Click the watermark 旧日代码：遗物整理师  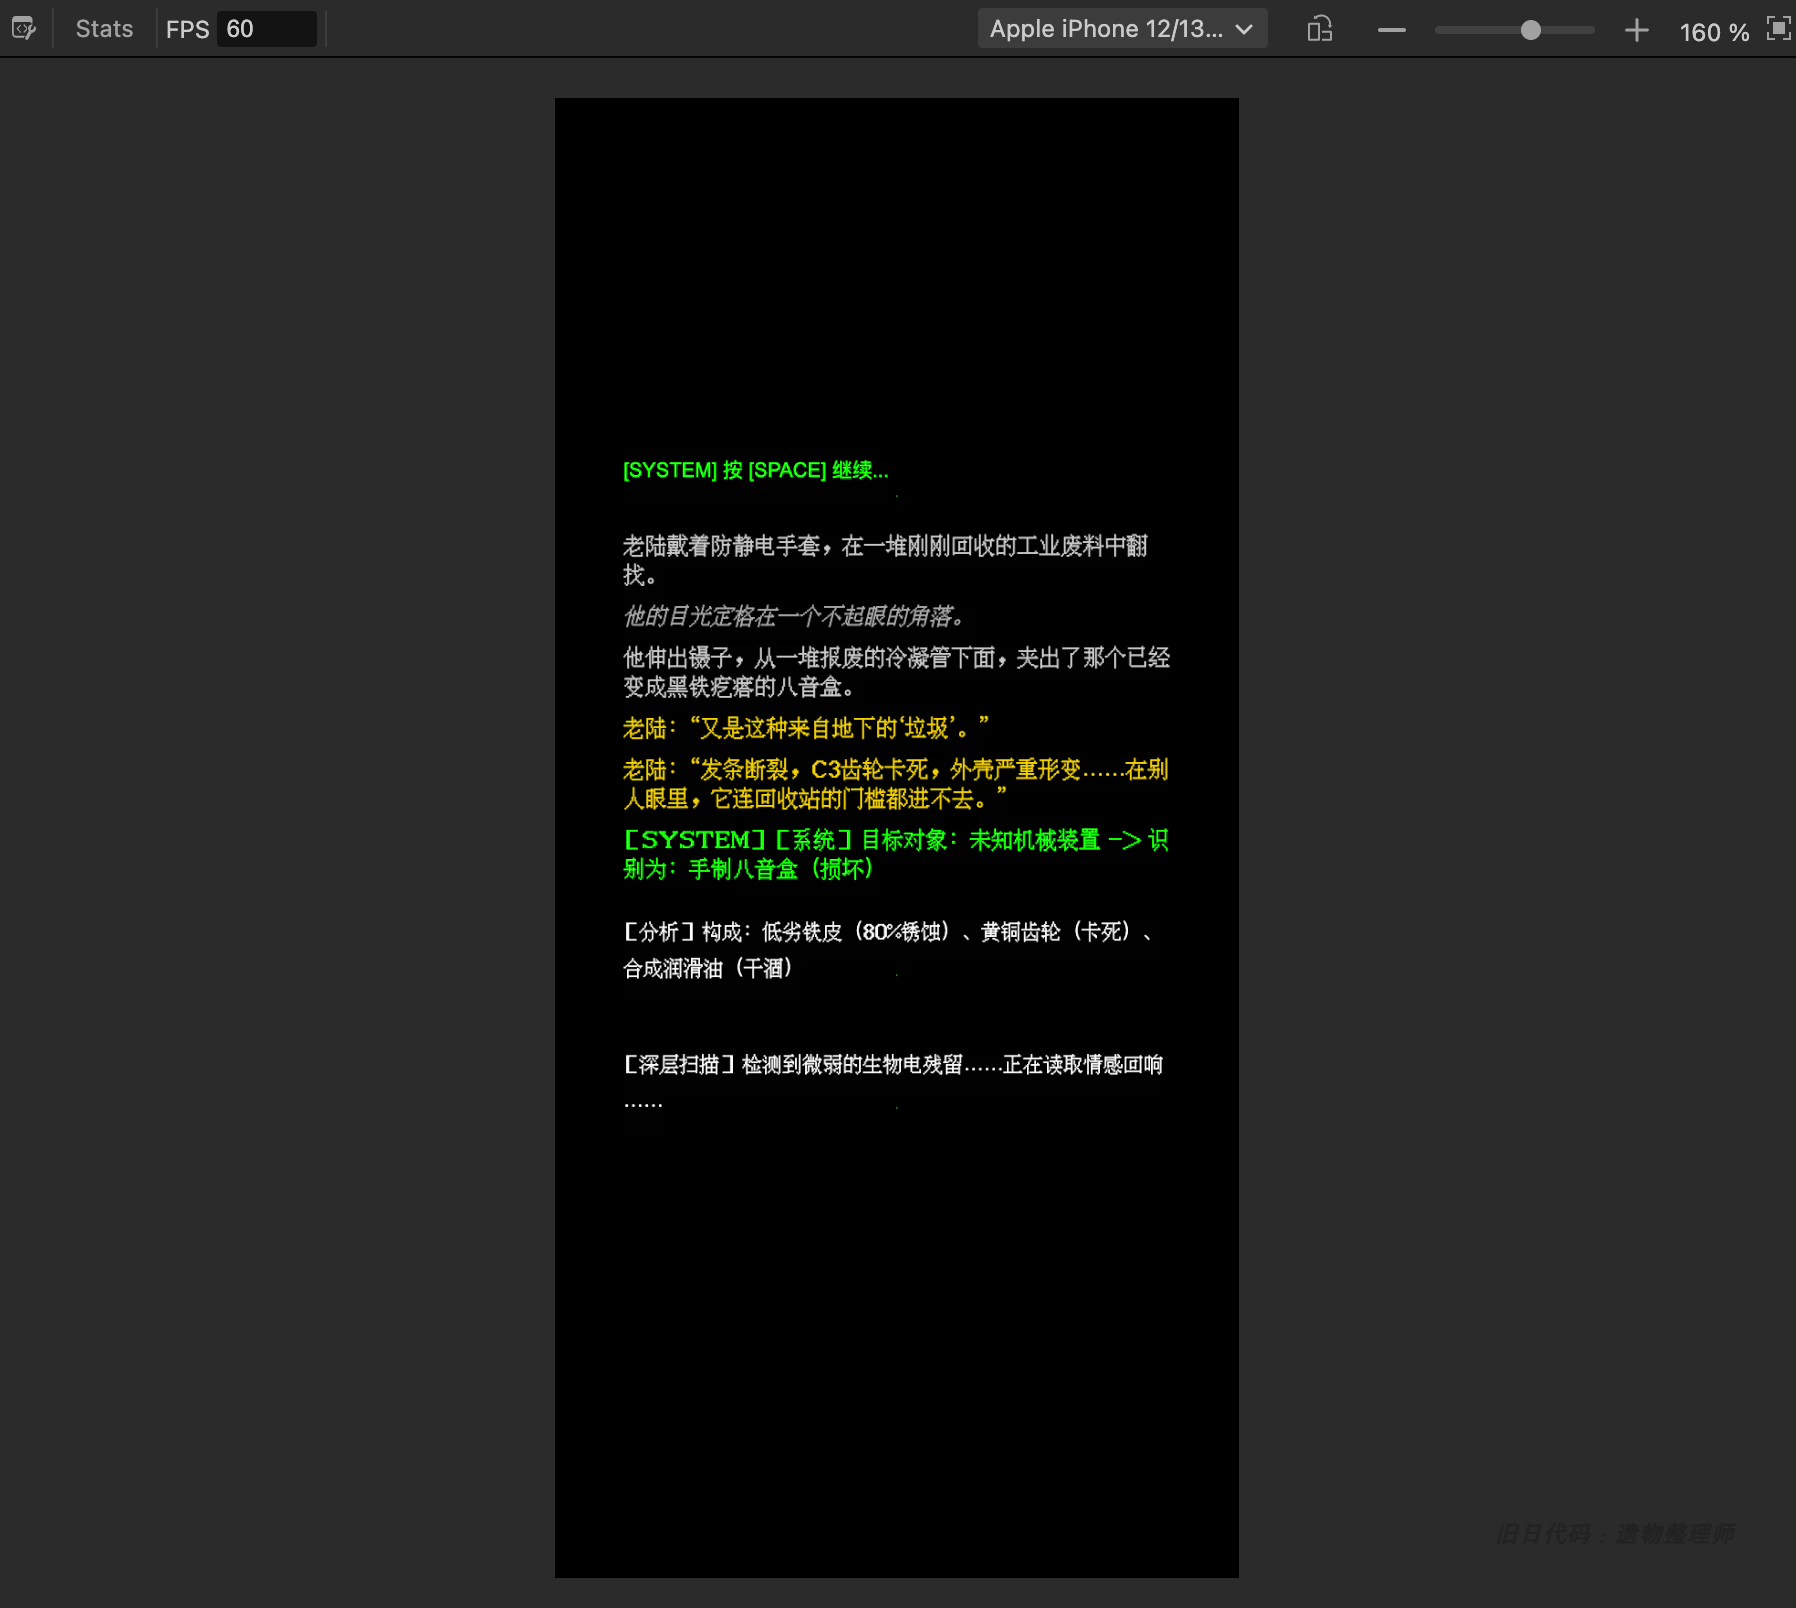point(1615,1534)
